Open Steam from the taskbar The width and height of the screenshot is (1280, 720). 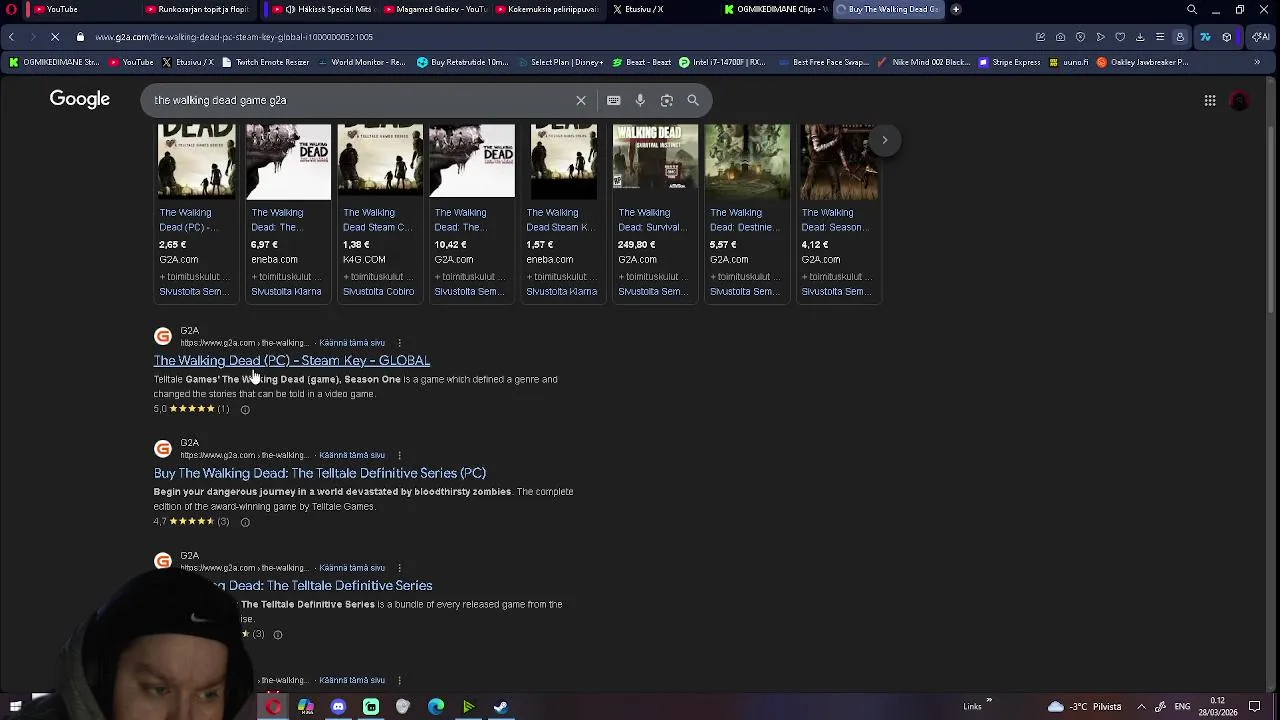coord(501,707)
